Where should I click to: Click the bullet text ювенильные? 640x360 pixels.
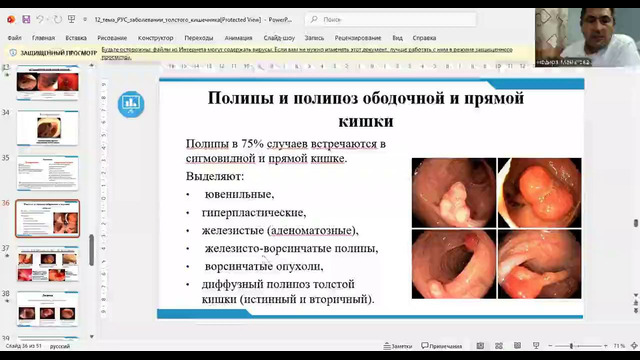coord(239,194)
